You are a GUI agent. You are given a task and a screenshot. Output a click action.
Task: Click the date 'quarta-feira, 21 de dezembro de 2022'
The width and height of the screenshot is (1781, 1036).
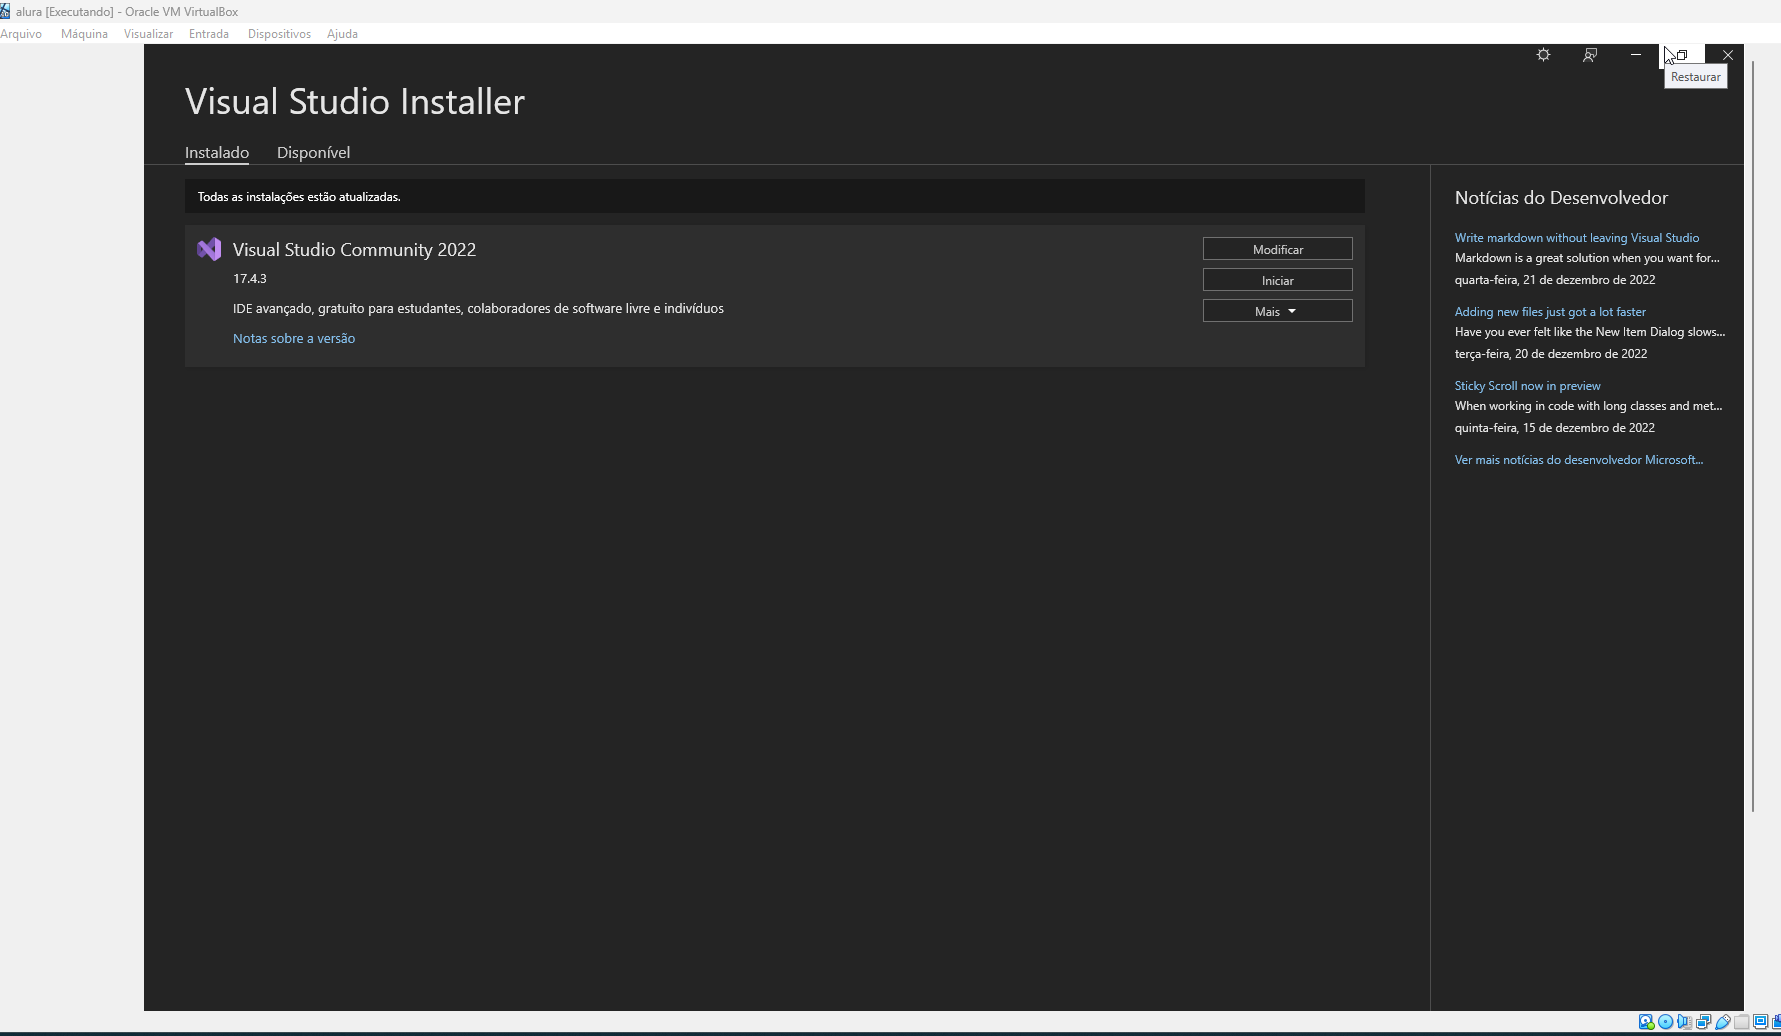(x=1555, y=280)
